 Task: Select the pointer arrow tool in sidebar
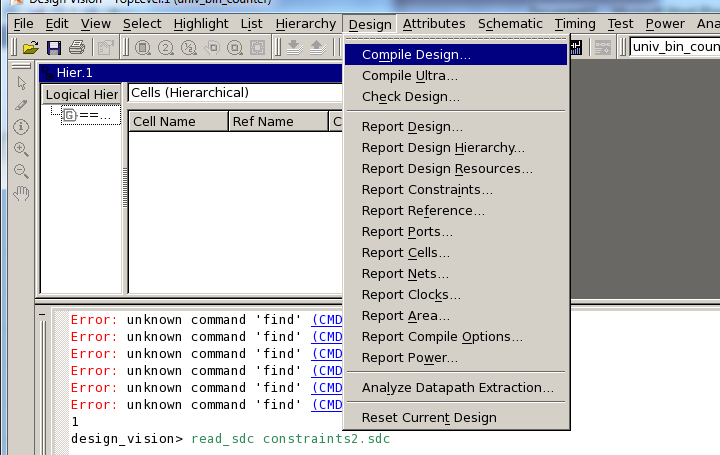[21, 83]
